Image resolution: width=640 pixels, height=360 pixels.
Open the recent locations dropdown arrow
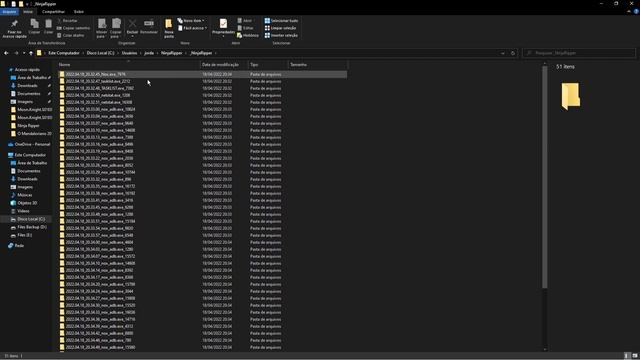(x=24, y=53)
